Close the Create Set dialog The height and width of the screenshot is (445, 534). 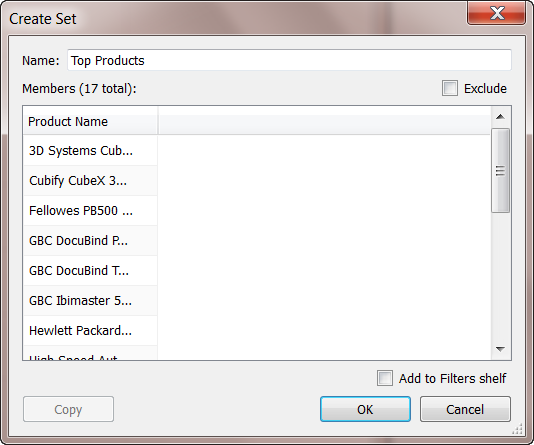(x=497, y=14)
